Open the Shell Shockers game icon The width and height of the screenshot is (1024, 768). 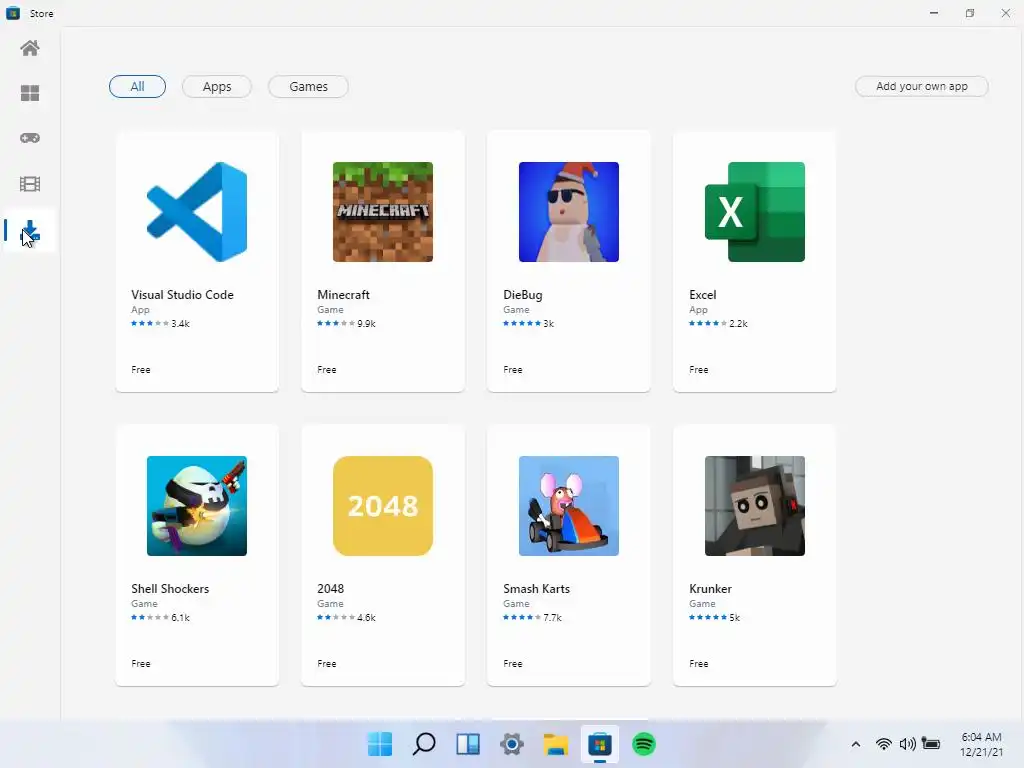[x=197, y=506]
